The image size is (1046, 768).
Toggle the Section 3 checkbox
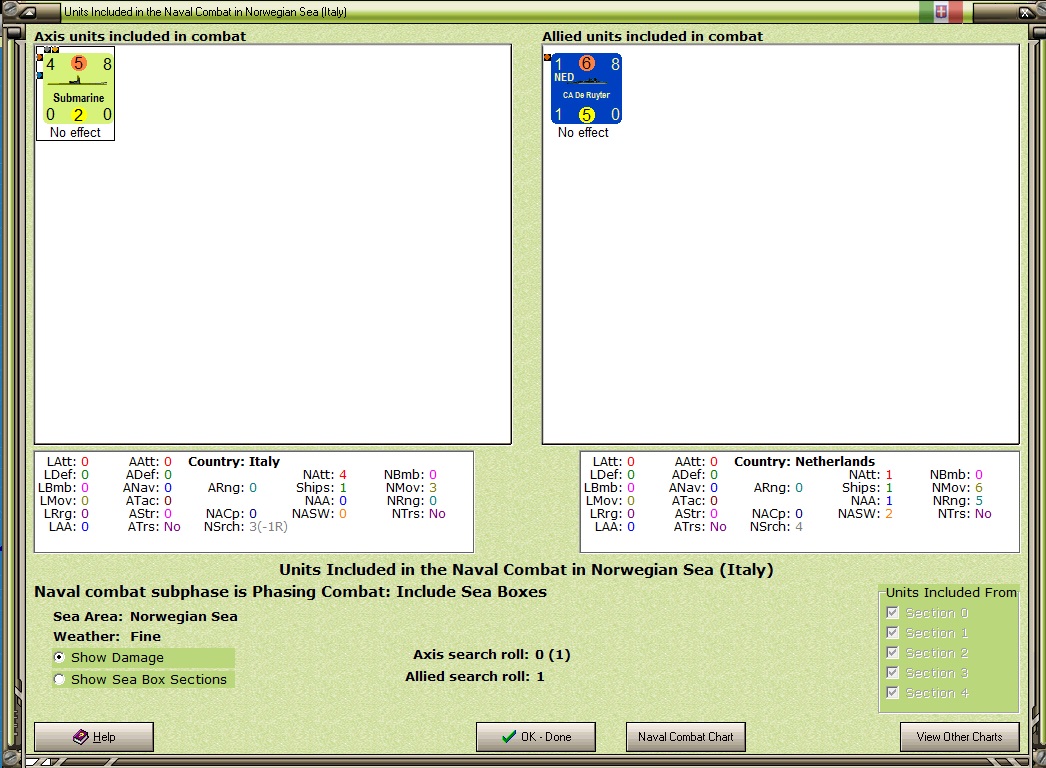click(x=893, y=673)
